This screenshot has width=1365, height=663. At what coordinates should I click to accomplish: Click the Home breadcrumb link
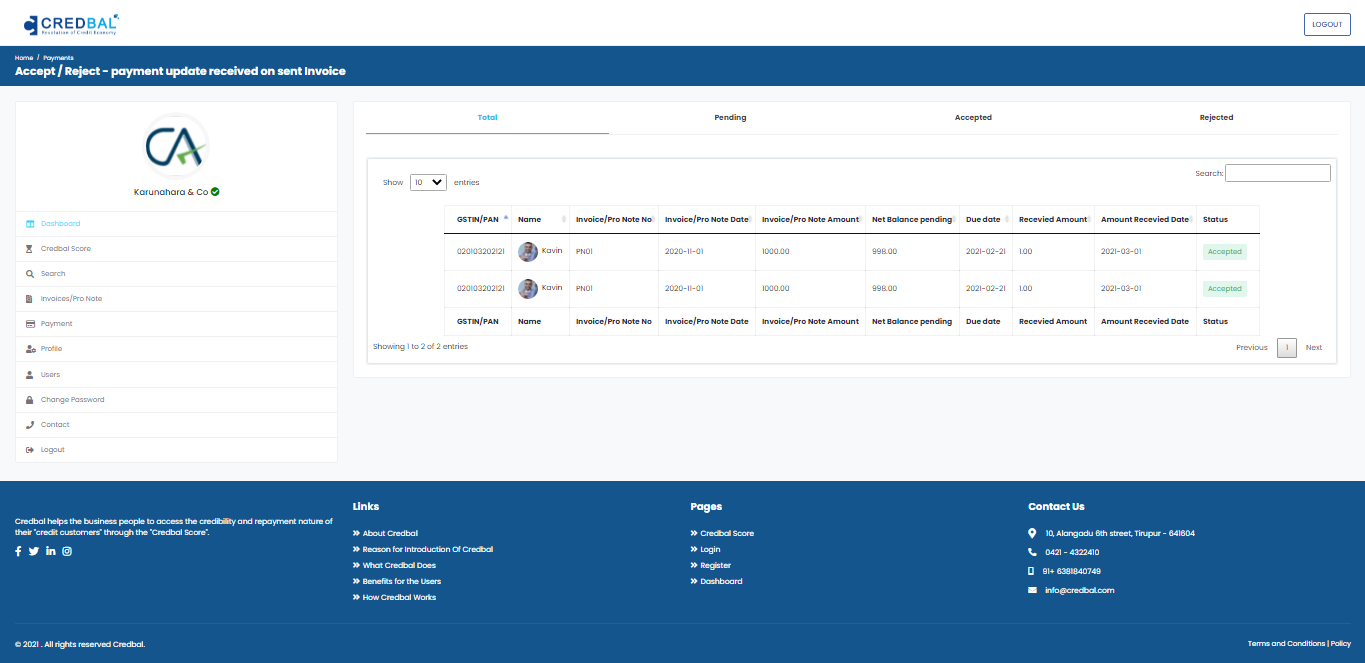(x=24, y=58)
